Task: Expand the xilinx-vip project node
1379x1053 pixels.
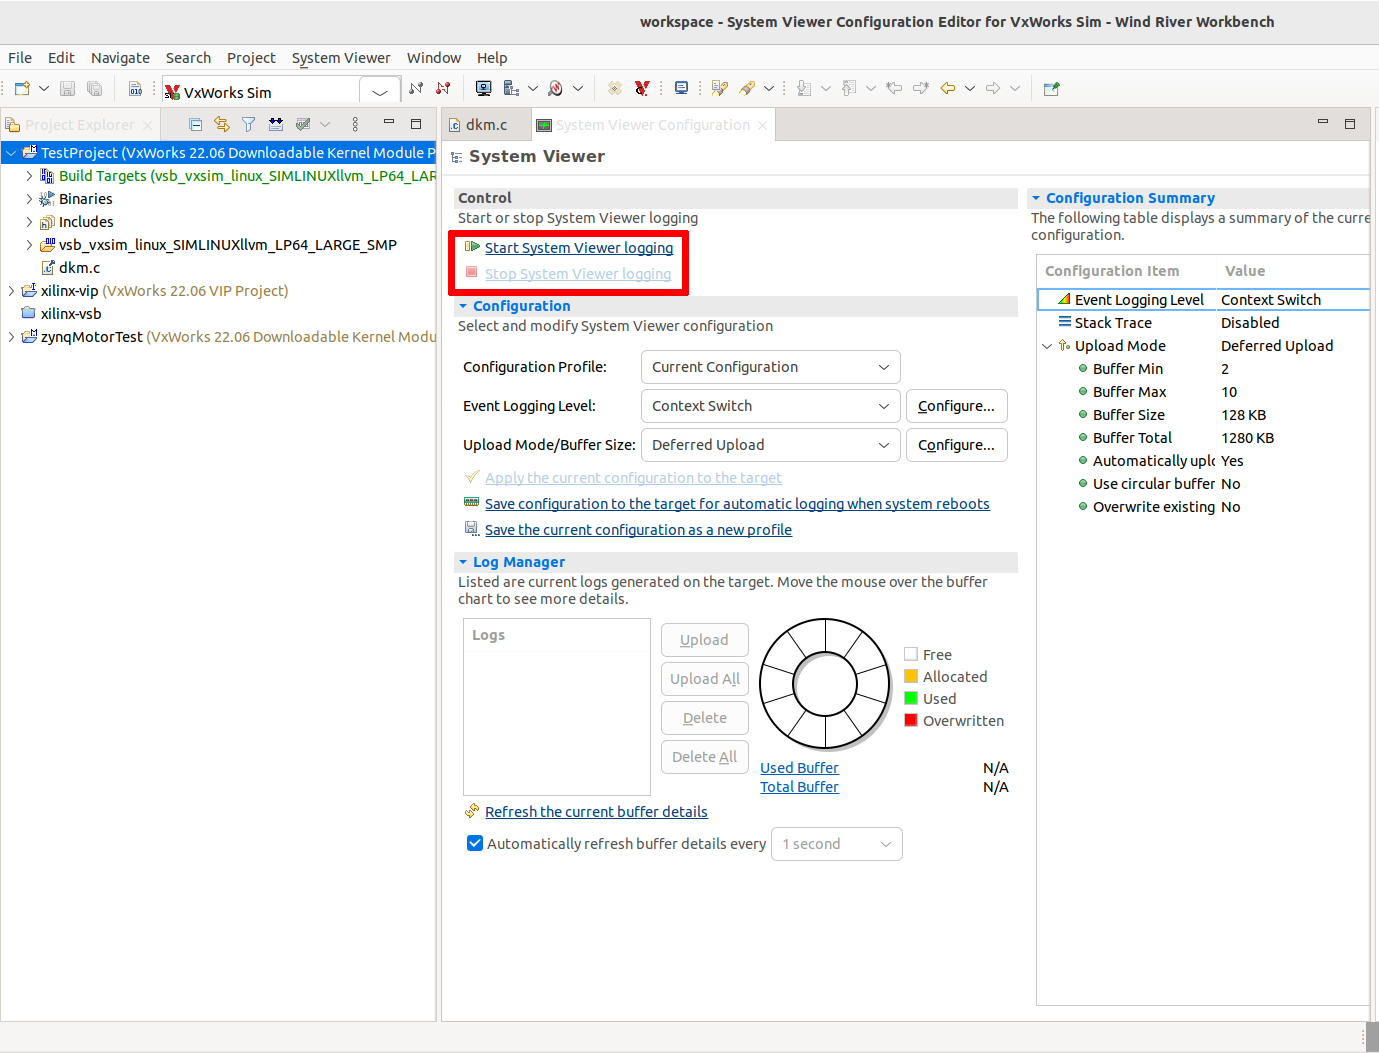Action: [x=11, y=291]
